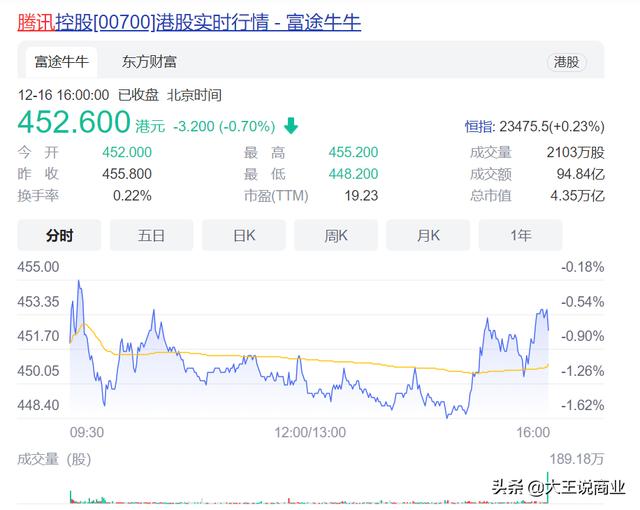Screen dimensions: 640x510
Task: Click the -0.54% percentage axis label
Action: 582,302
